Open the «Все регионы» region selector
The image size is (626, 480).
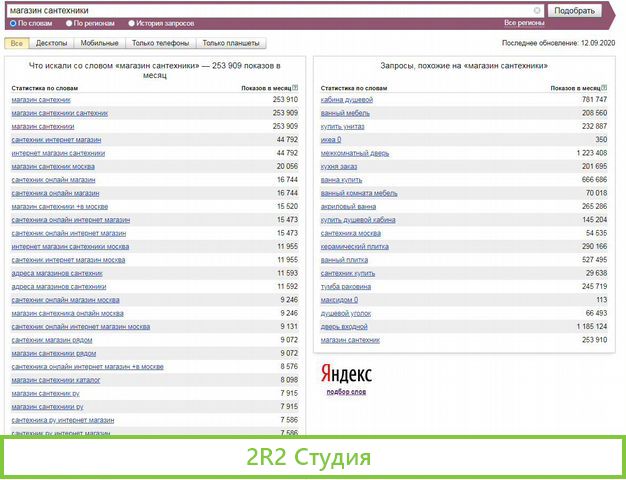(x=524, y=22)
